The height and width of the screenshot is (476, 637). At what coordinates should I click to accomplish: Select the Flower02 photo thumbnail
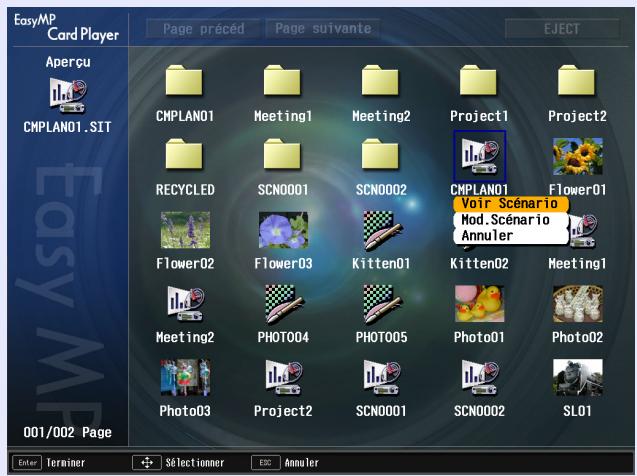[185, 230]
